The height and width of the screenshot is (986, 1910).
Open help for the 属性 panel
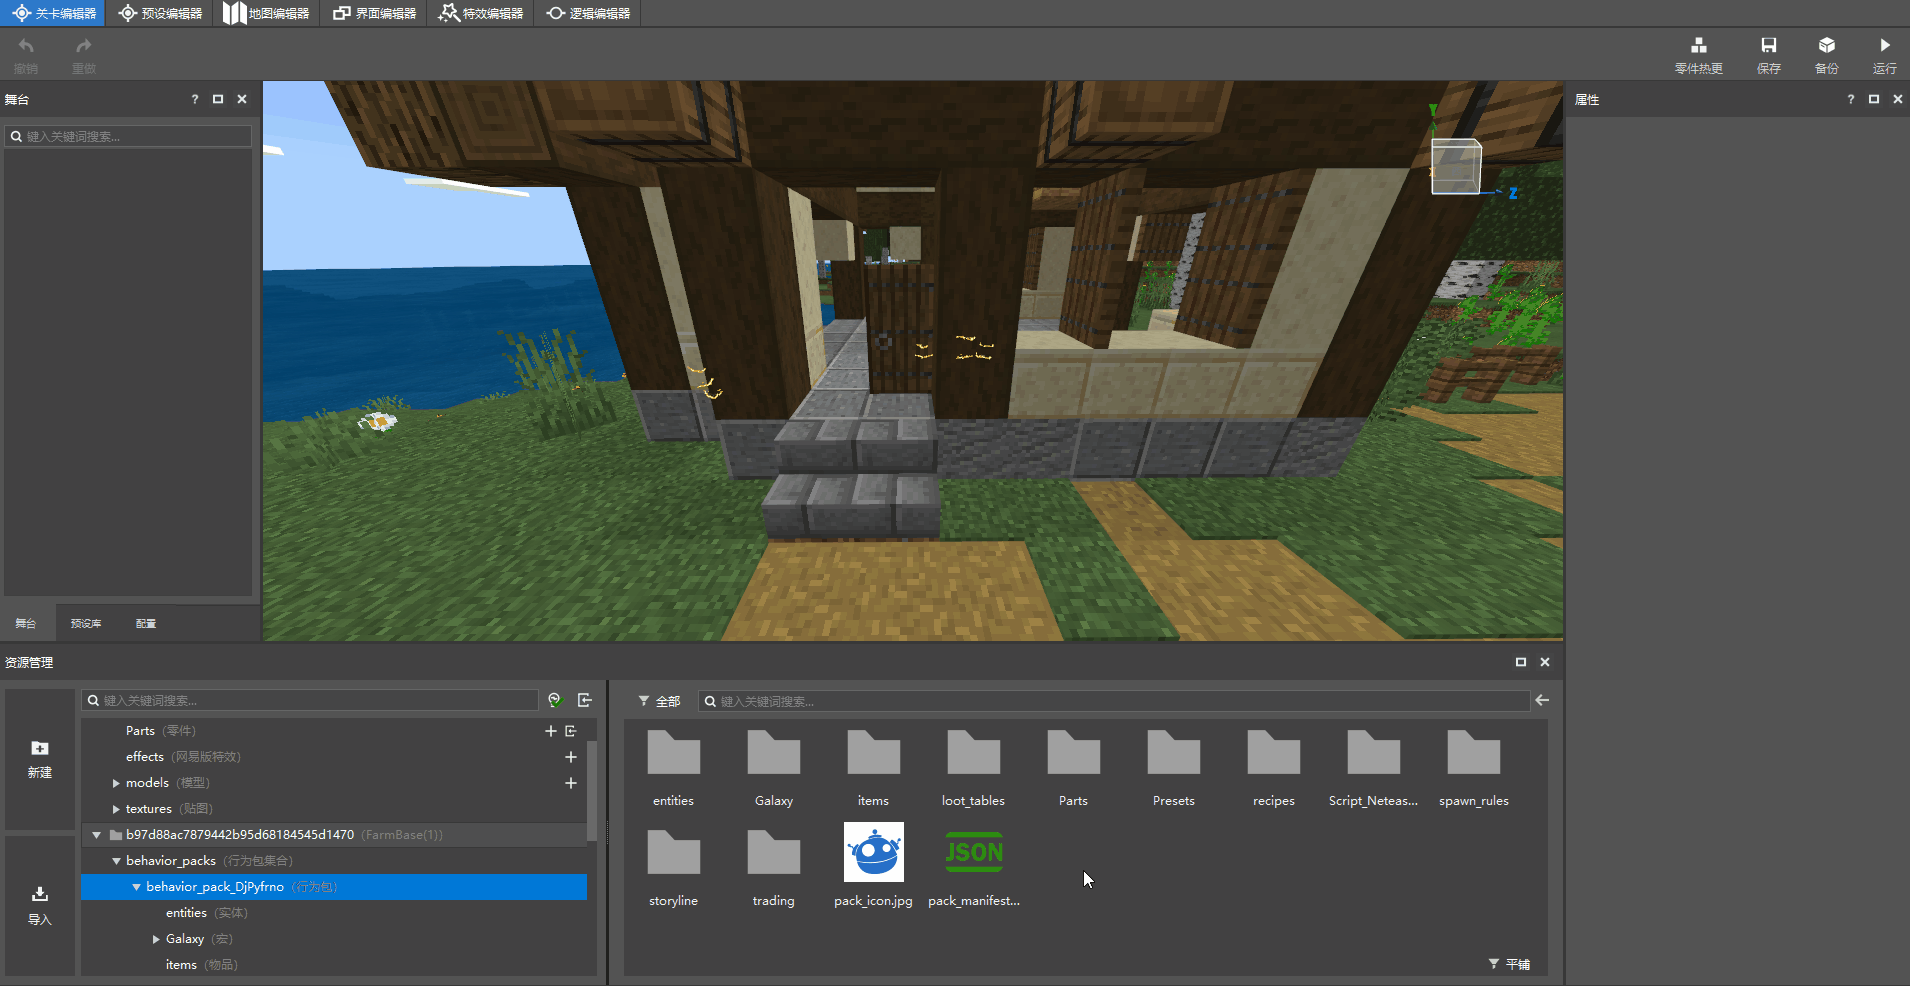(1851, 99)
